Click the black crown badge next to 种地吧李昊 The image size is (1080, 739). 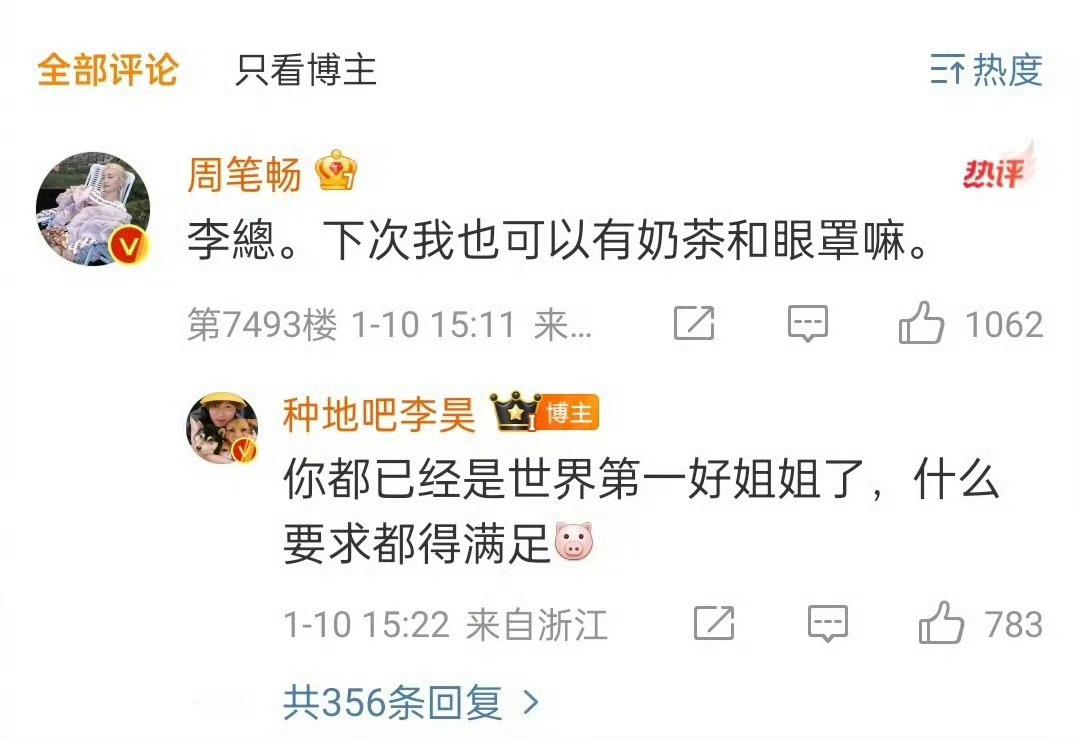coord(514,412)
